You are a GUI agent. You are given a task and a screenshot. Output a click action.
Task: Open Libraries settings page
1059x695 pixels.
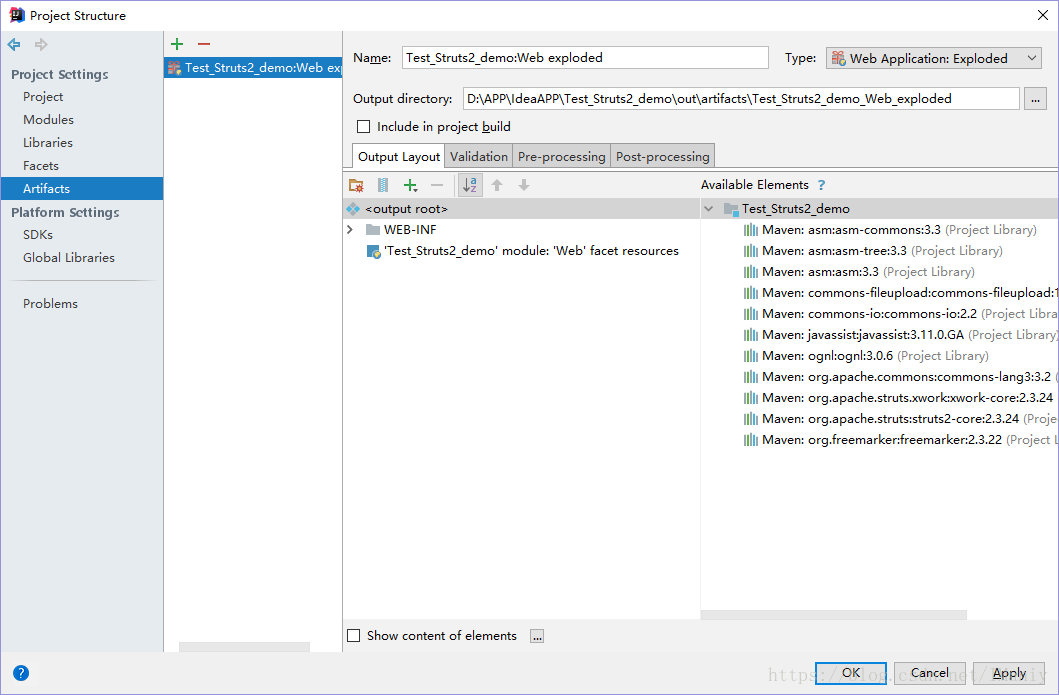pos(48,143)
